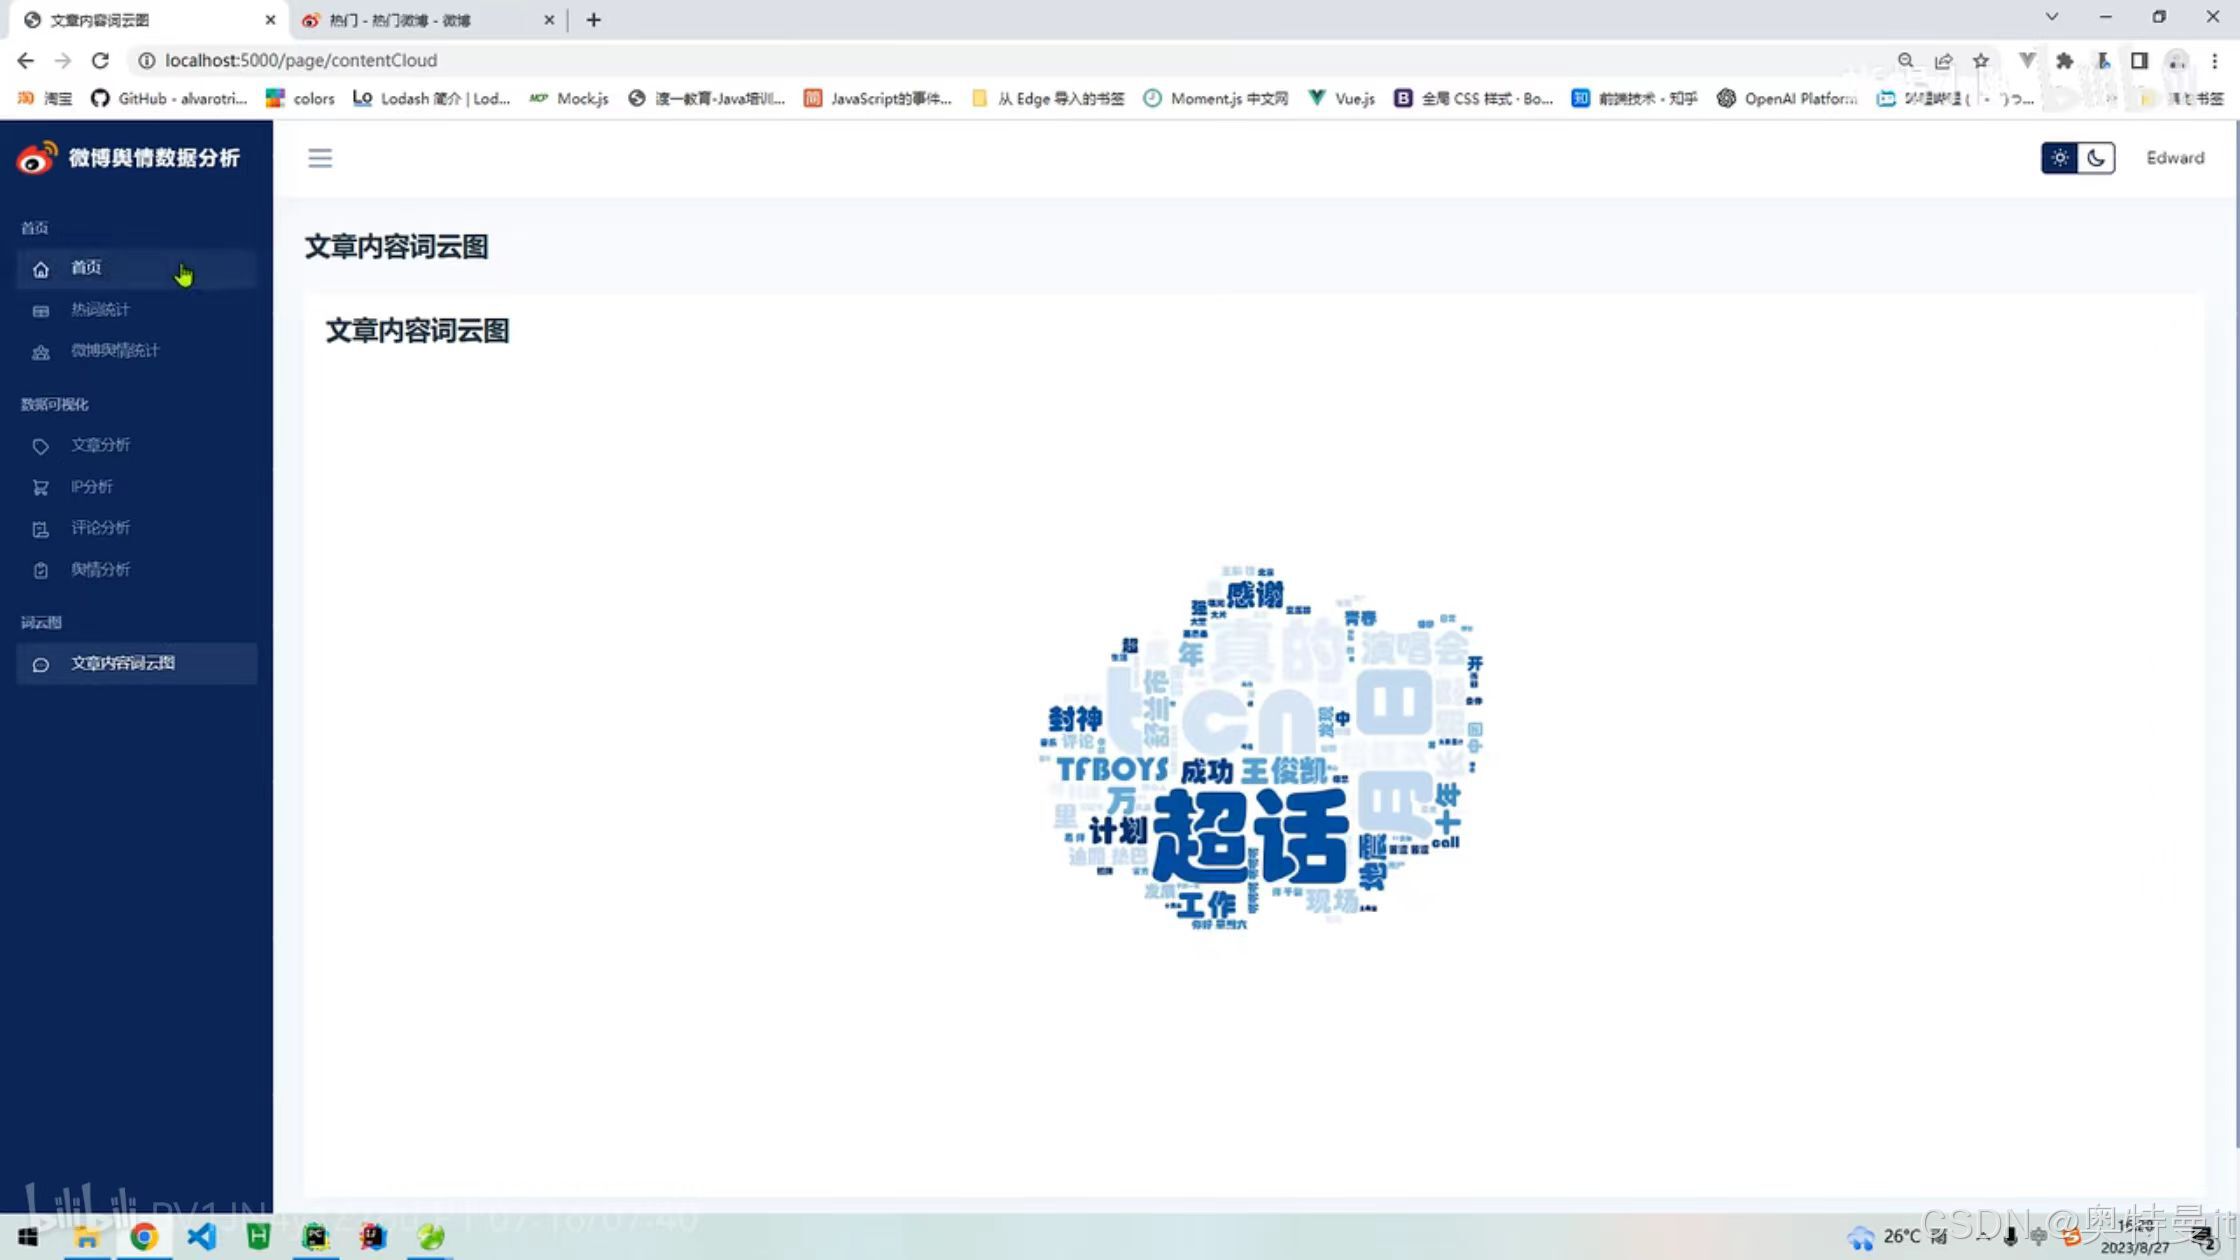Open 热词统计 in sidebar
2240x1260 pixels.
[99, 310]
